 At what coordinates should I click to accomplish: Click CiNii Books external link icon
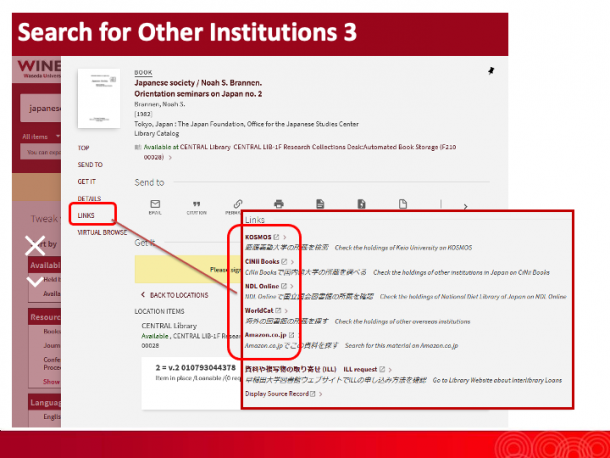point(284,261)
